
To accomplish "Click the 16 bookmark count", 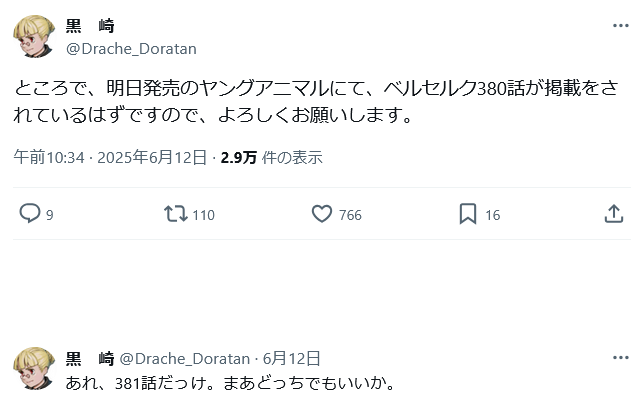I will [492, 214].
